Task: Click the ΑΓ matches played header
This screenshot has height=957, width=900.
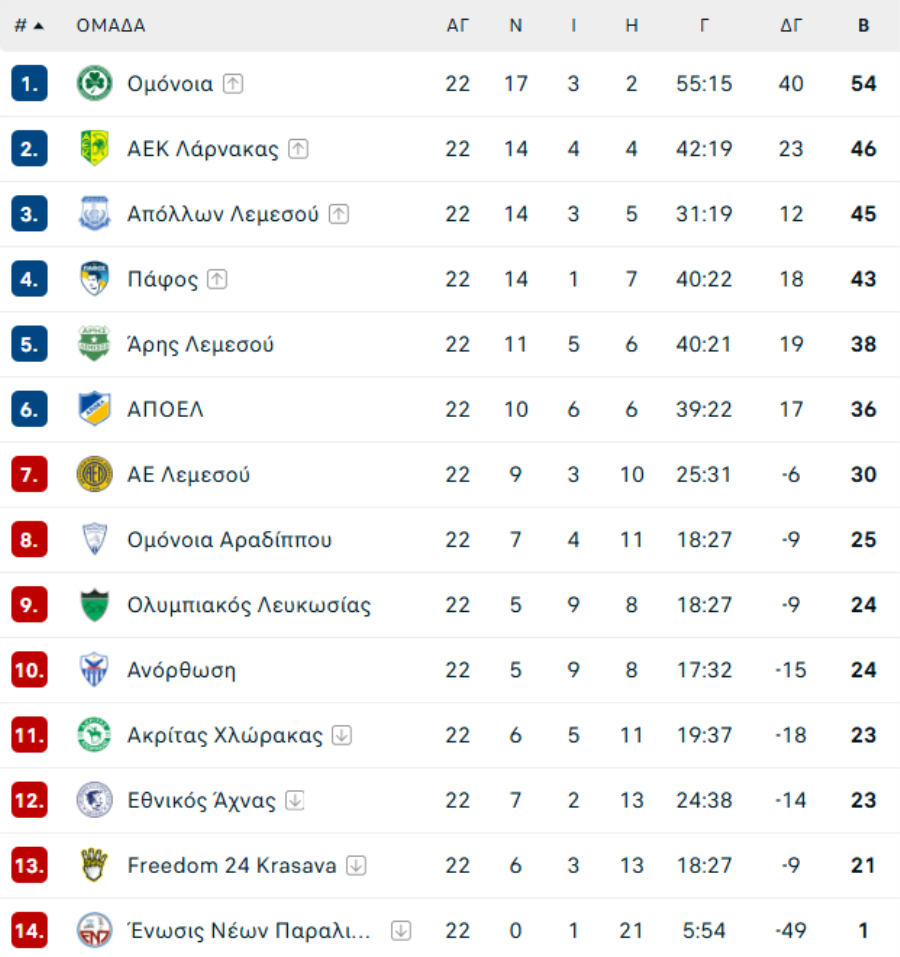Action: [x=457, y=26]
